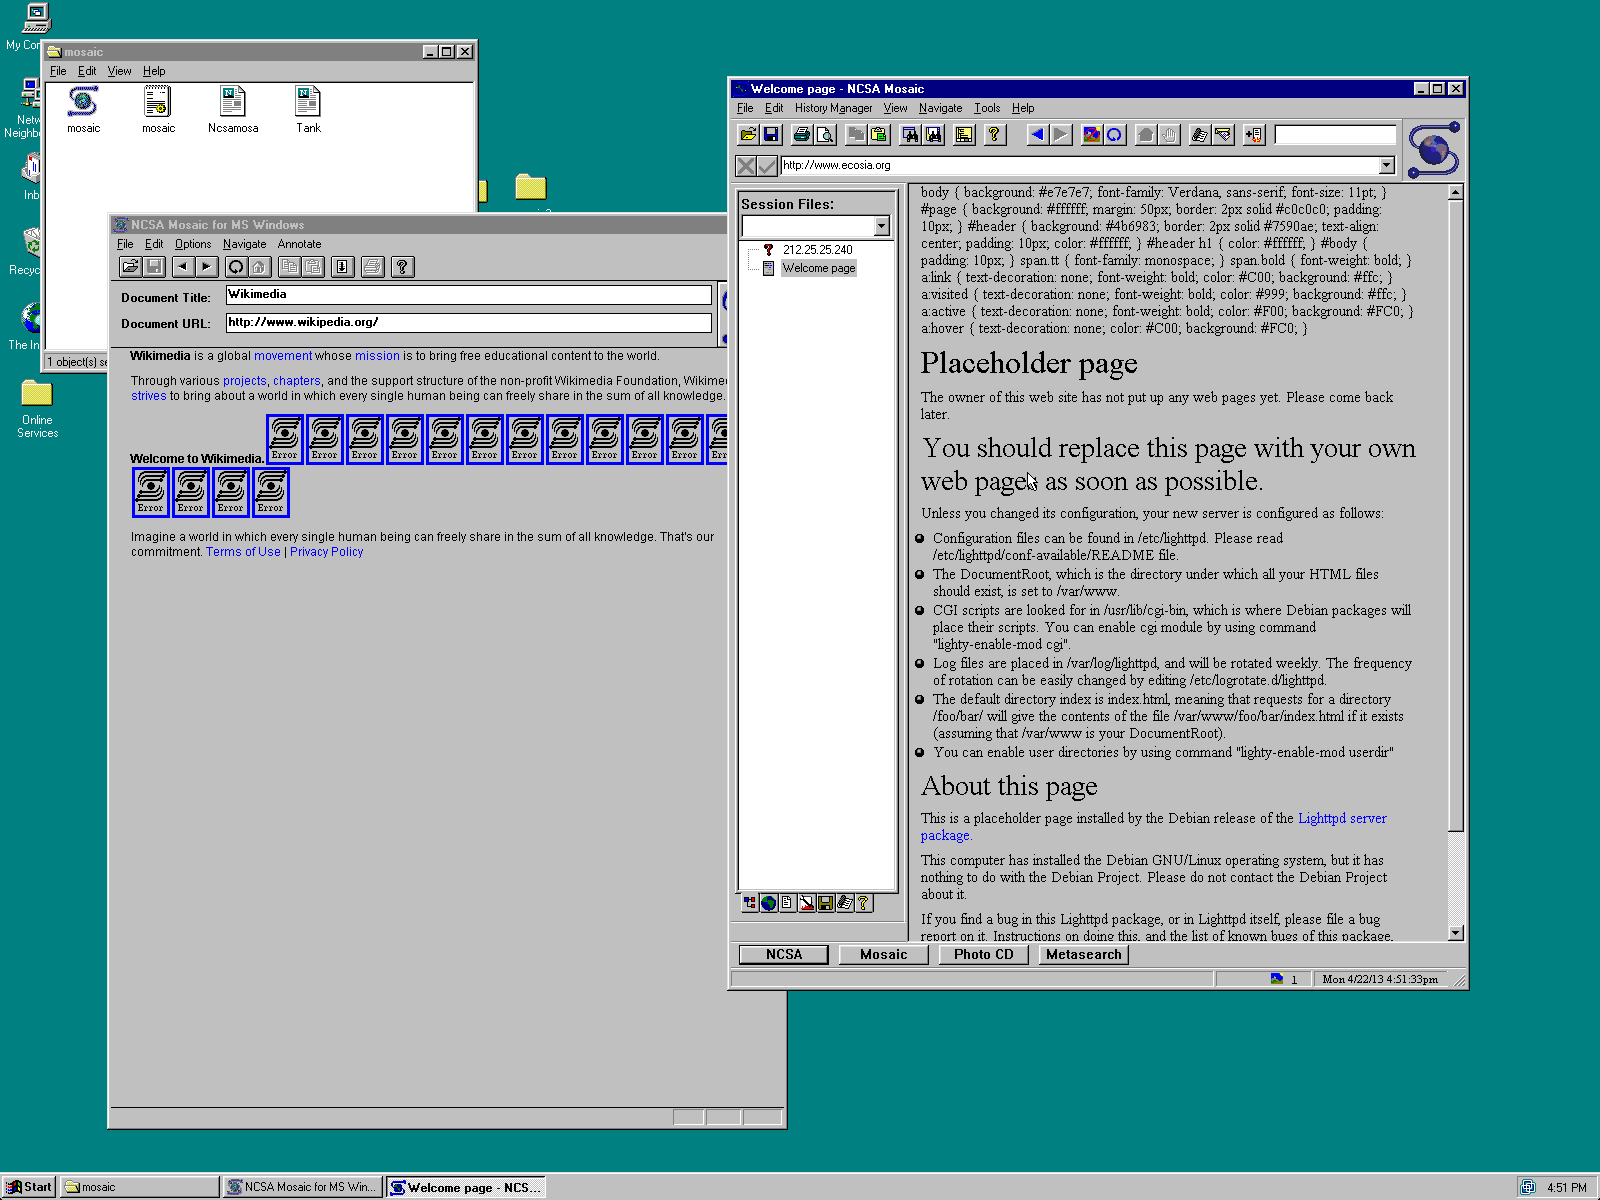Click the globe icon under Session Files panel

coord(768,903)
